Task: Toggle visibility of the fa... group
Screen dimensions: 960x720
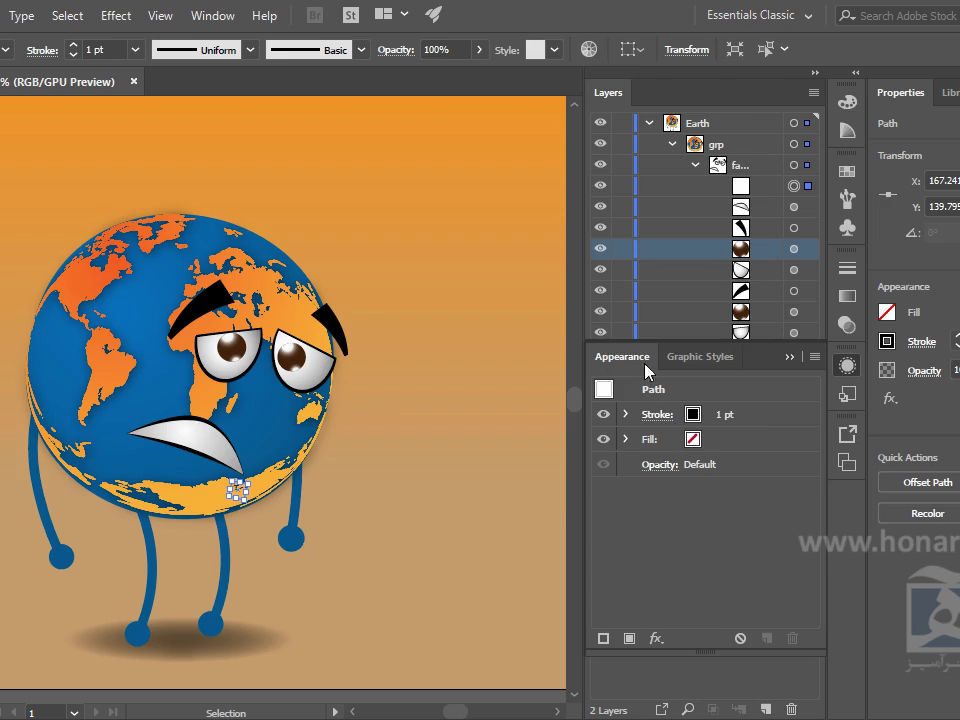Action: tap(601, 164)
